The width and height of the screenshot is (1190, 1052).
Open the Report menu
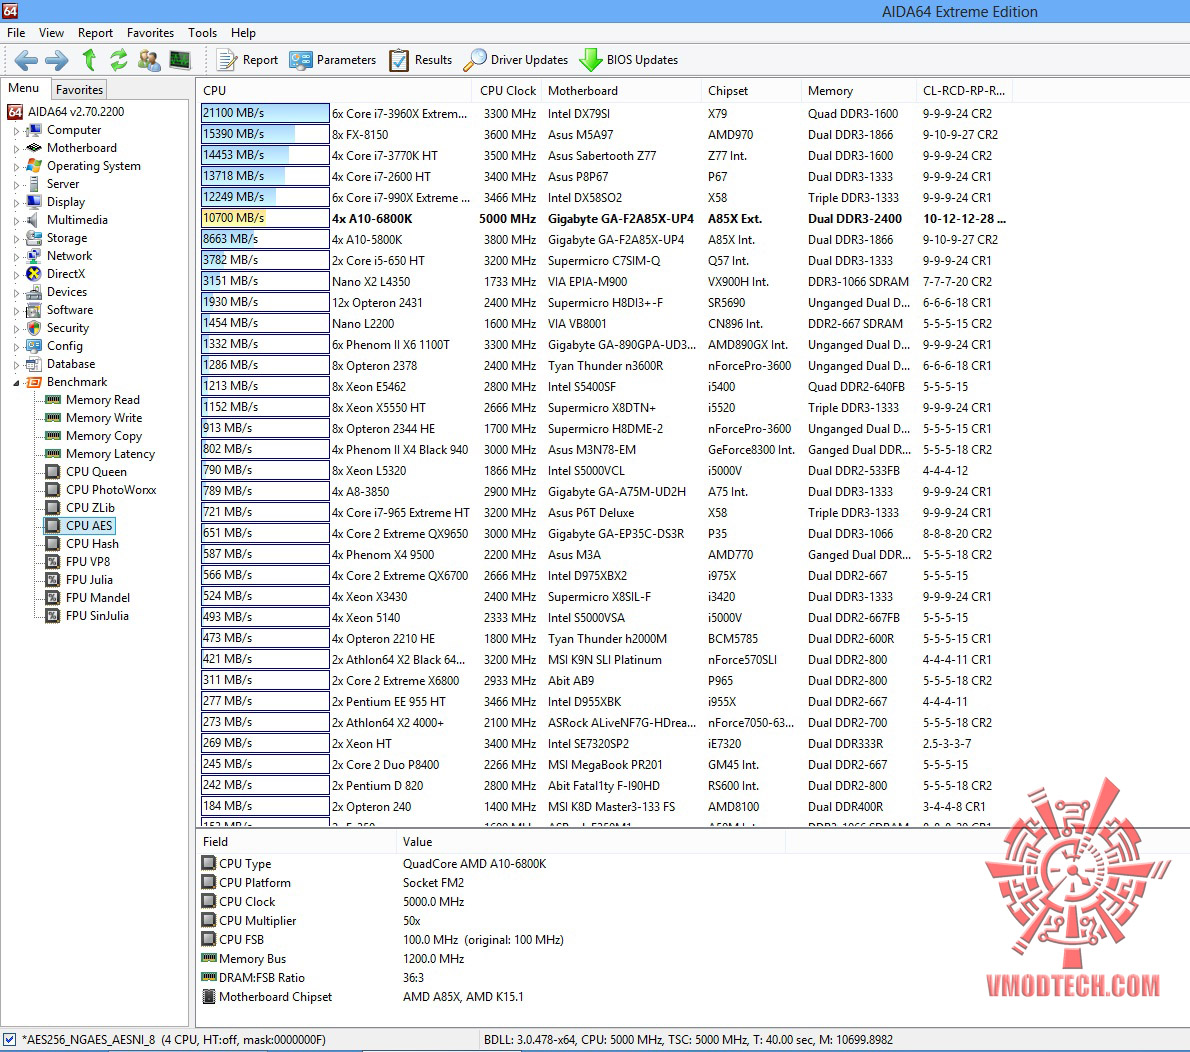pos(96,33)
